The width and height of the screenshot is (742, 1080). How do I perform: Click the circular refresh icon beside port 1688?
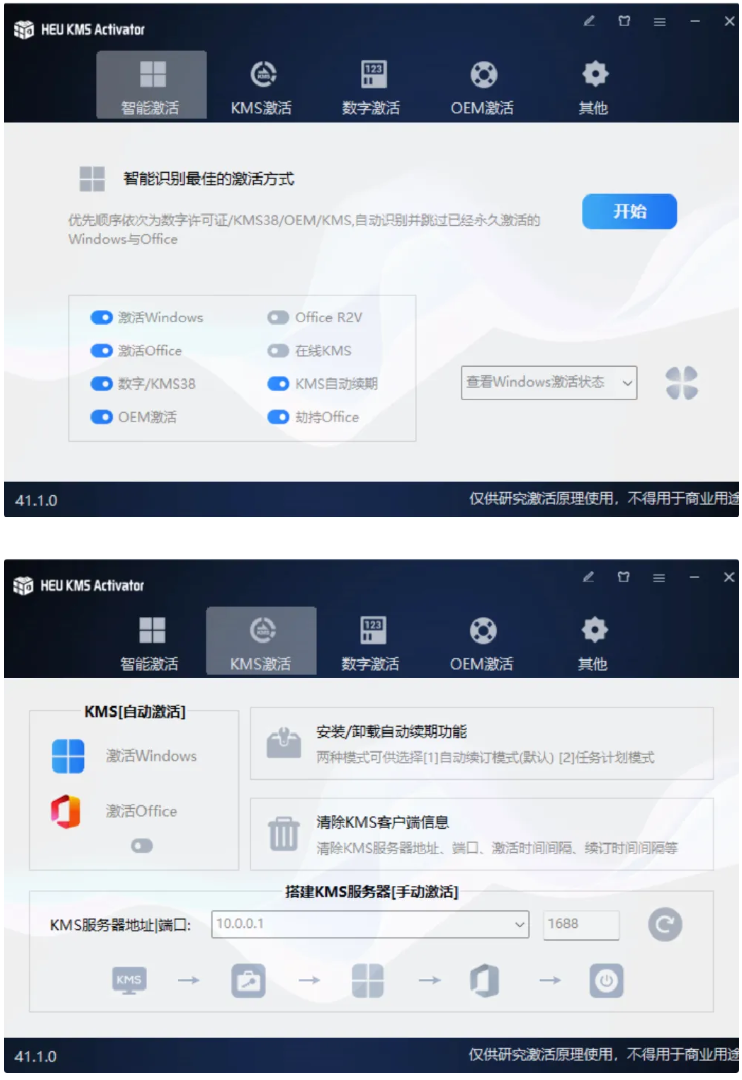(x=665, y=924)
